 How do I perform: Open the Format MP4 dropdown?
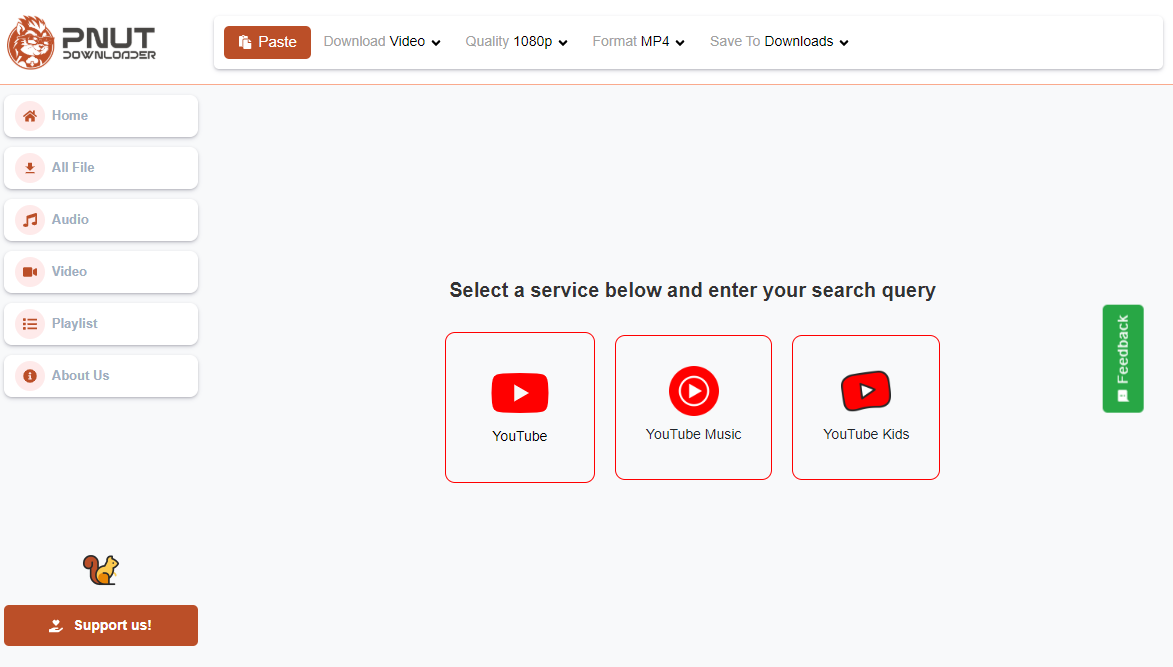[x=638, y=42]
